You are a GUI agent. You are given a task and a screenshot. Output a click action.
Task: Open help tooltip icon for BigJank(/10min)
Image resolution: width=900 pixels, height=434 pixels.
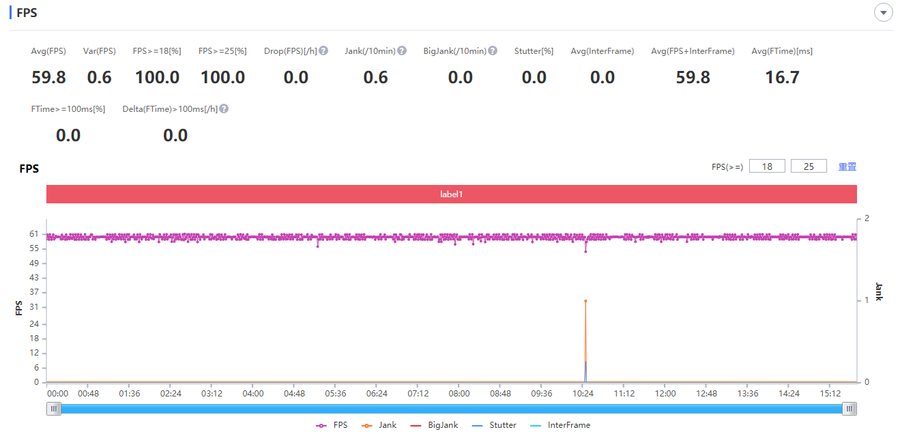[x=492, y=51]
